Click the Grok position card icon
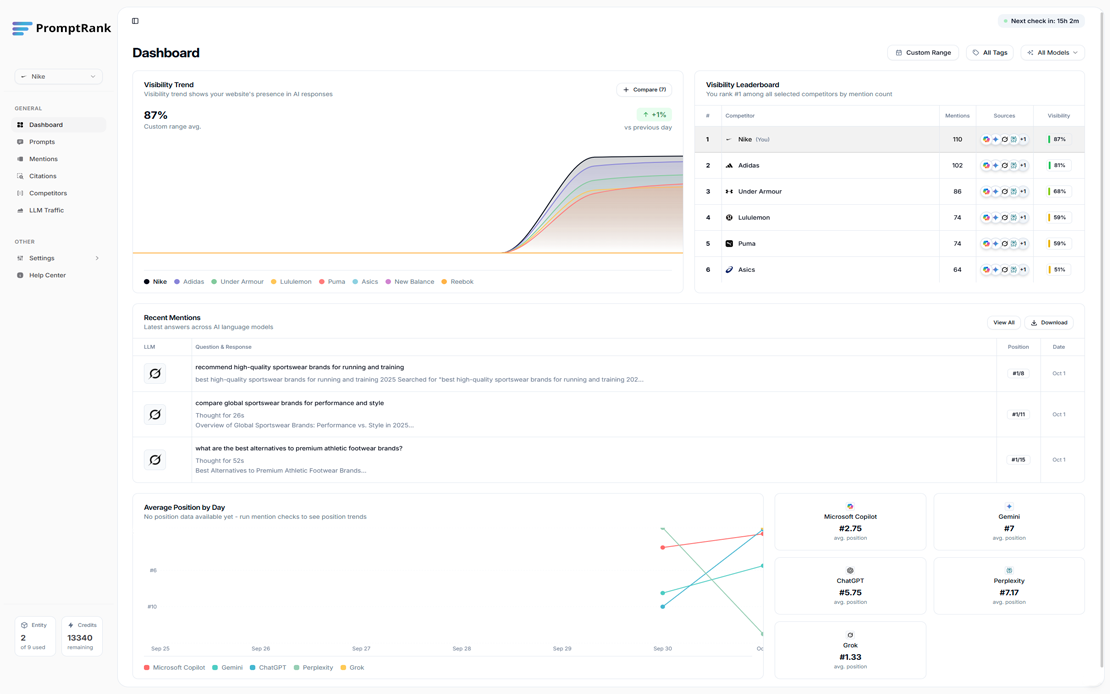This screenshot has height=694, width=1110. click(x=850, y=635)
